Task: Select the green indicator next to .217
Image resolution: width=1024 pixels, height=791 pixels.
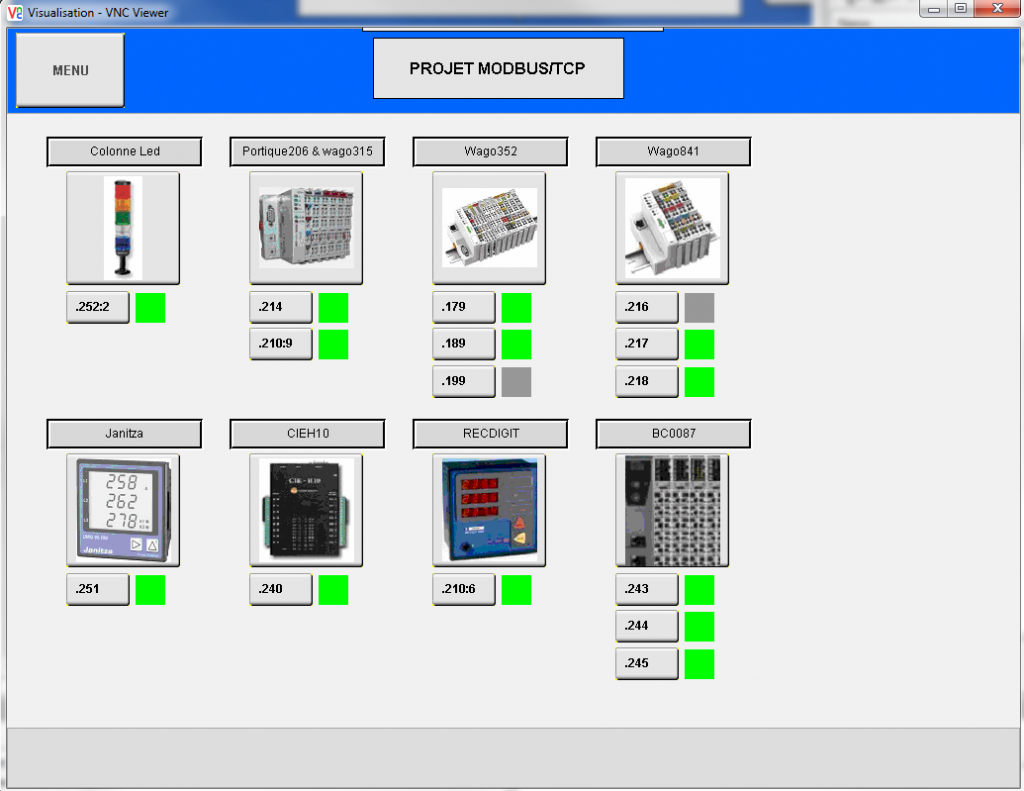Action: click(699, 344)
